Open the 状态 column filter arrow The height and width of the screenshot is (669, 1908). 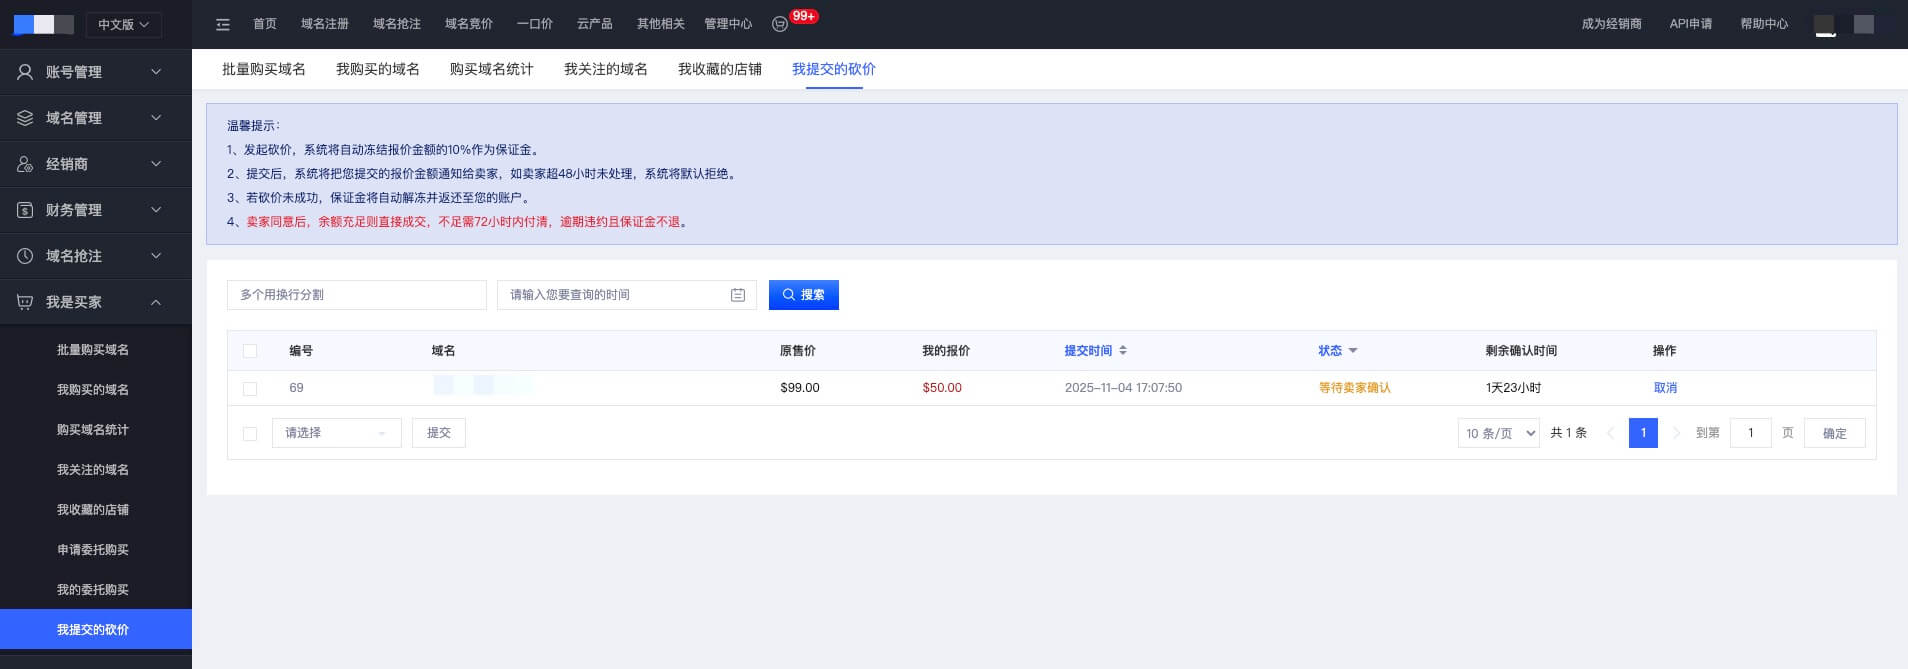tap(1353, 351)
